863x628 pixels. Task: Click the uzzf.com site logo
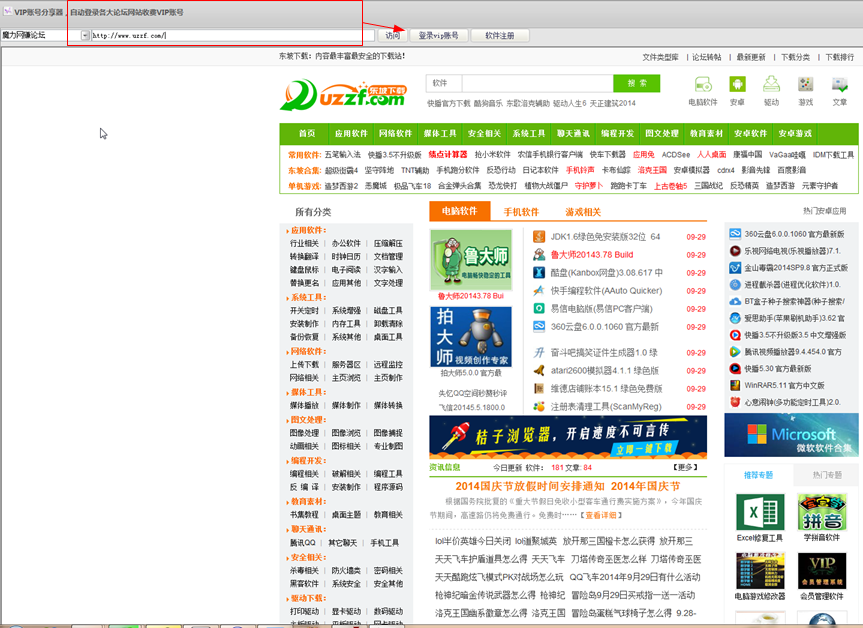(343, 95)
